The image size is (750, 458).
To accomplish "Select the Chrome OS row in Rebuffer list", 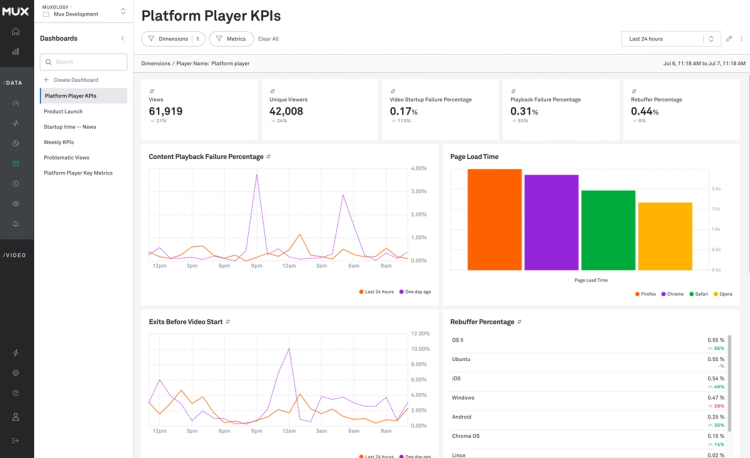I will pyautogui.click(x=588, y=439).
